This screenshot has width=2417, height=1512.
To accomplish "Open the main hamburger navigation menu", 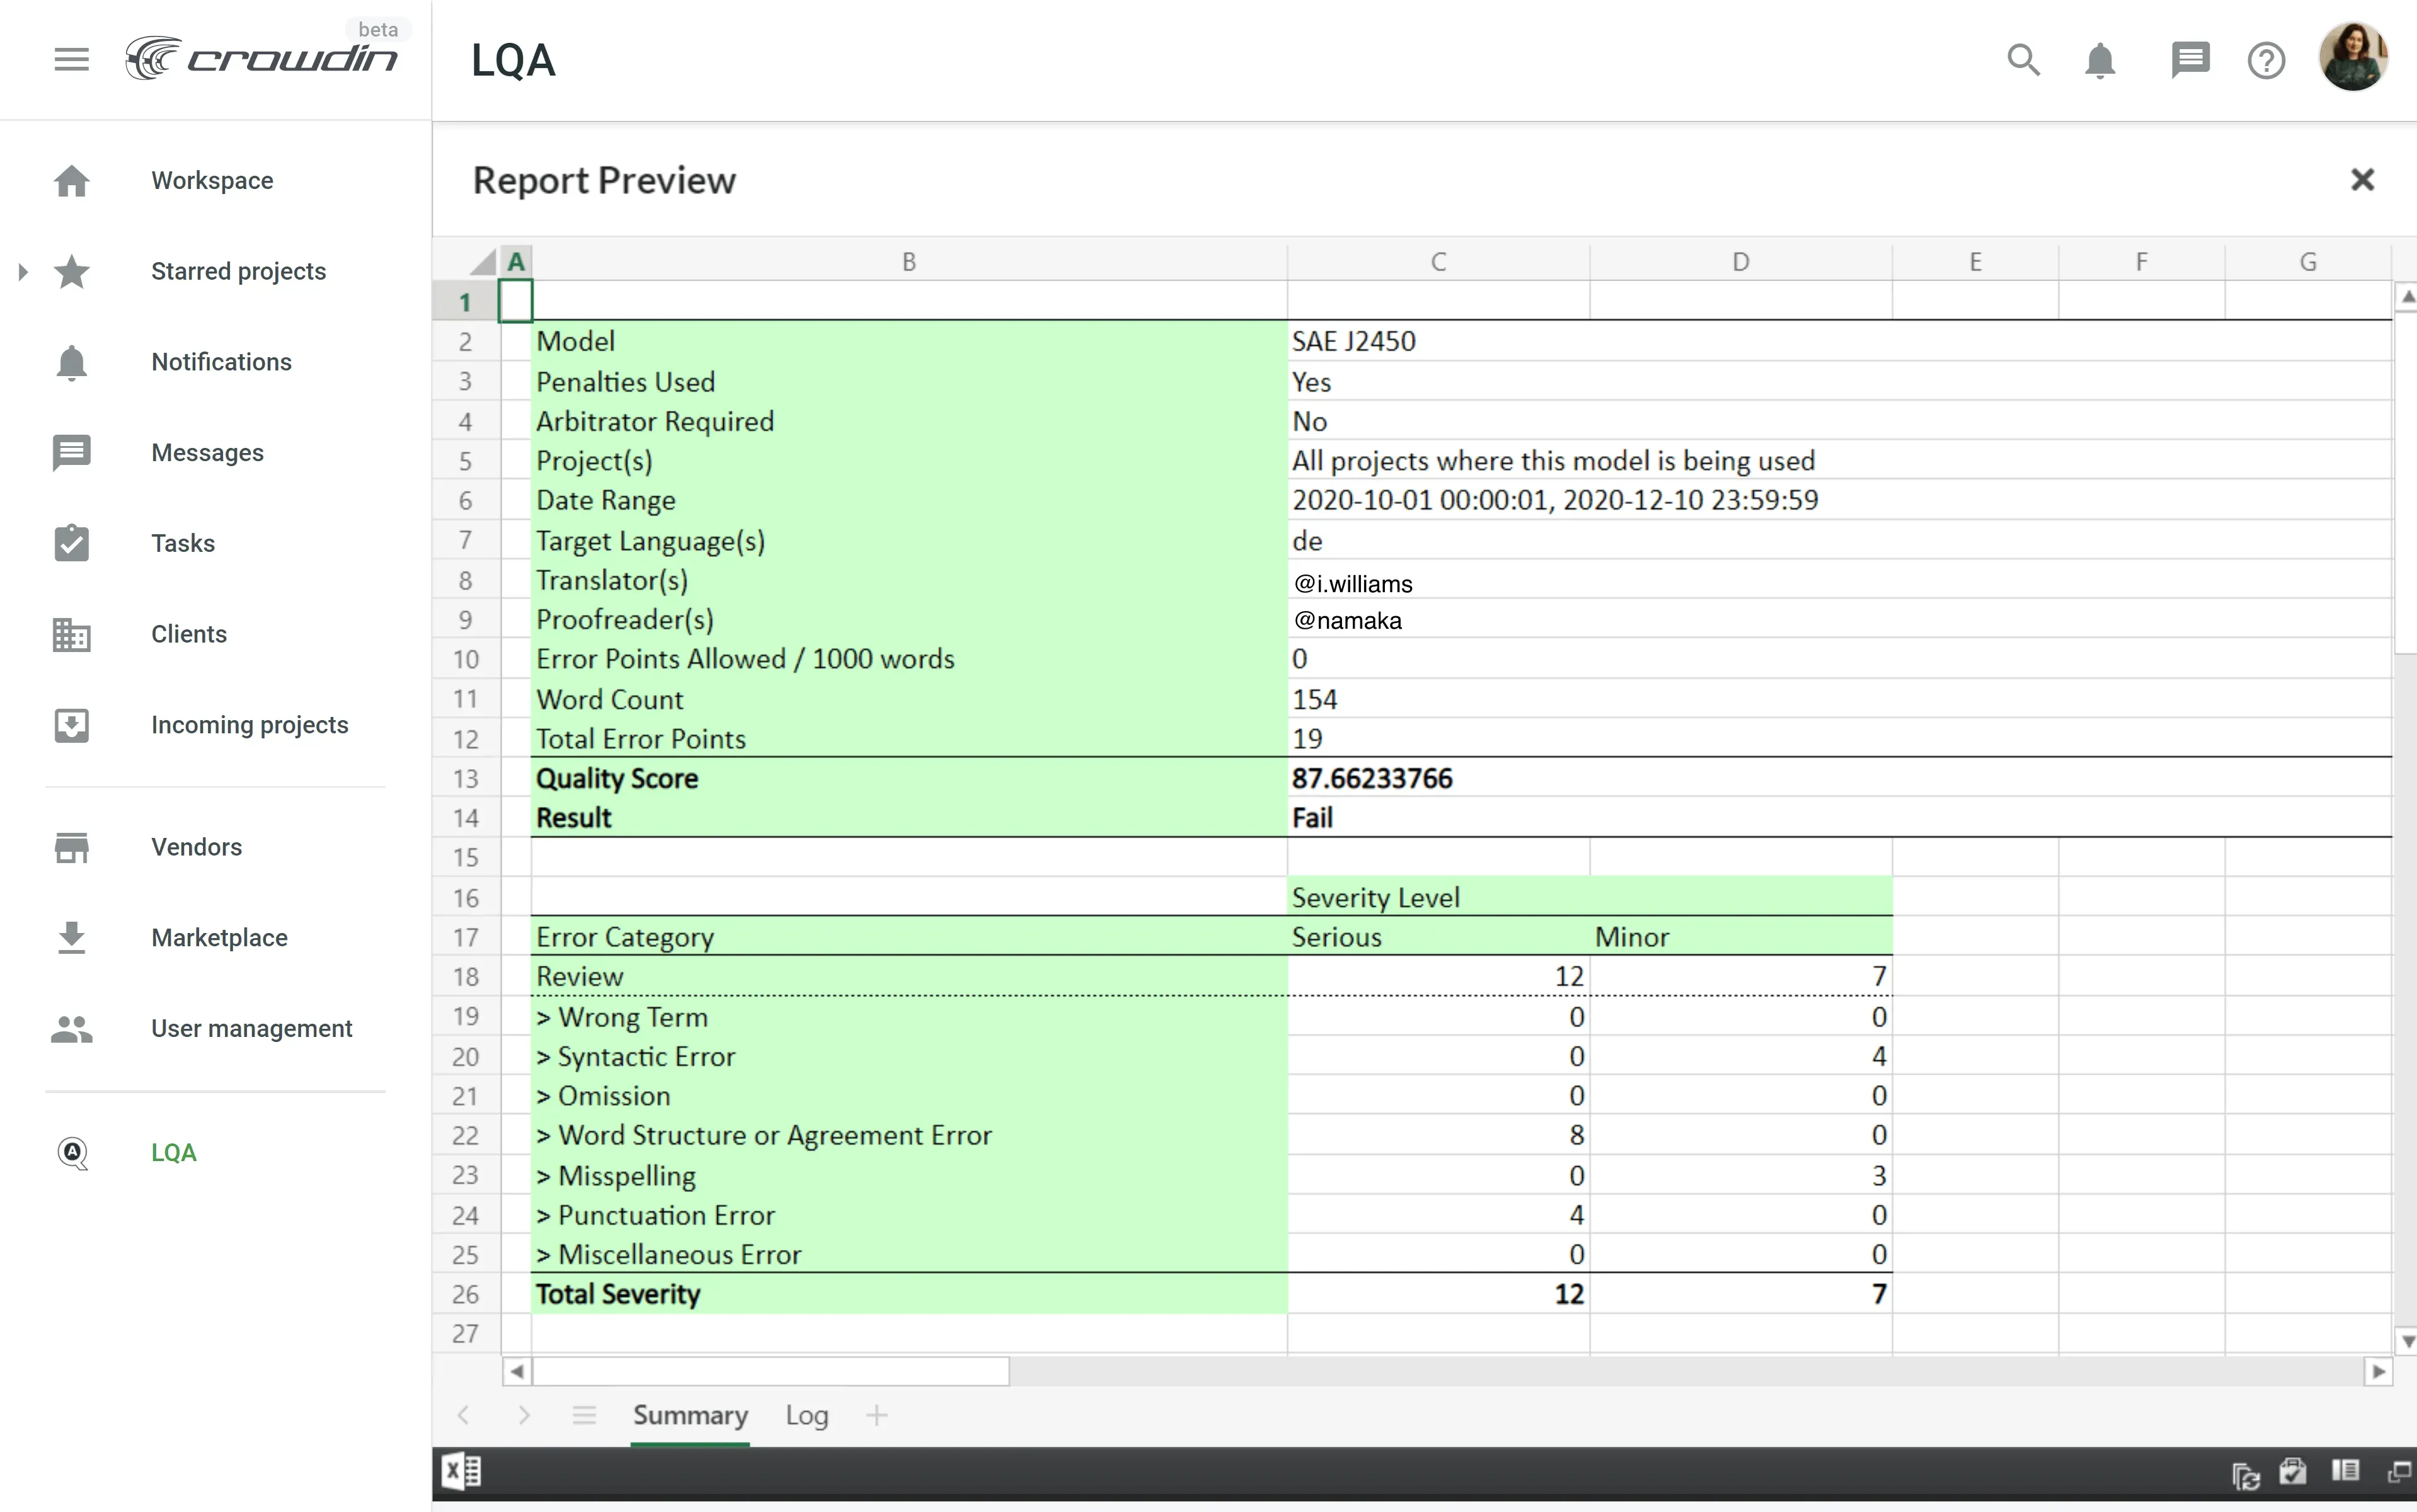I will tap(70, 58).
